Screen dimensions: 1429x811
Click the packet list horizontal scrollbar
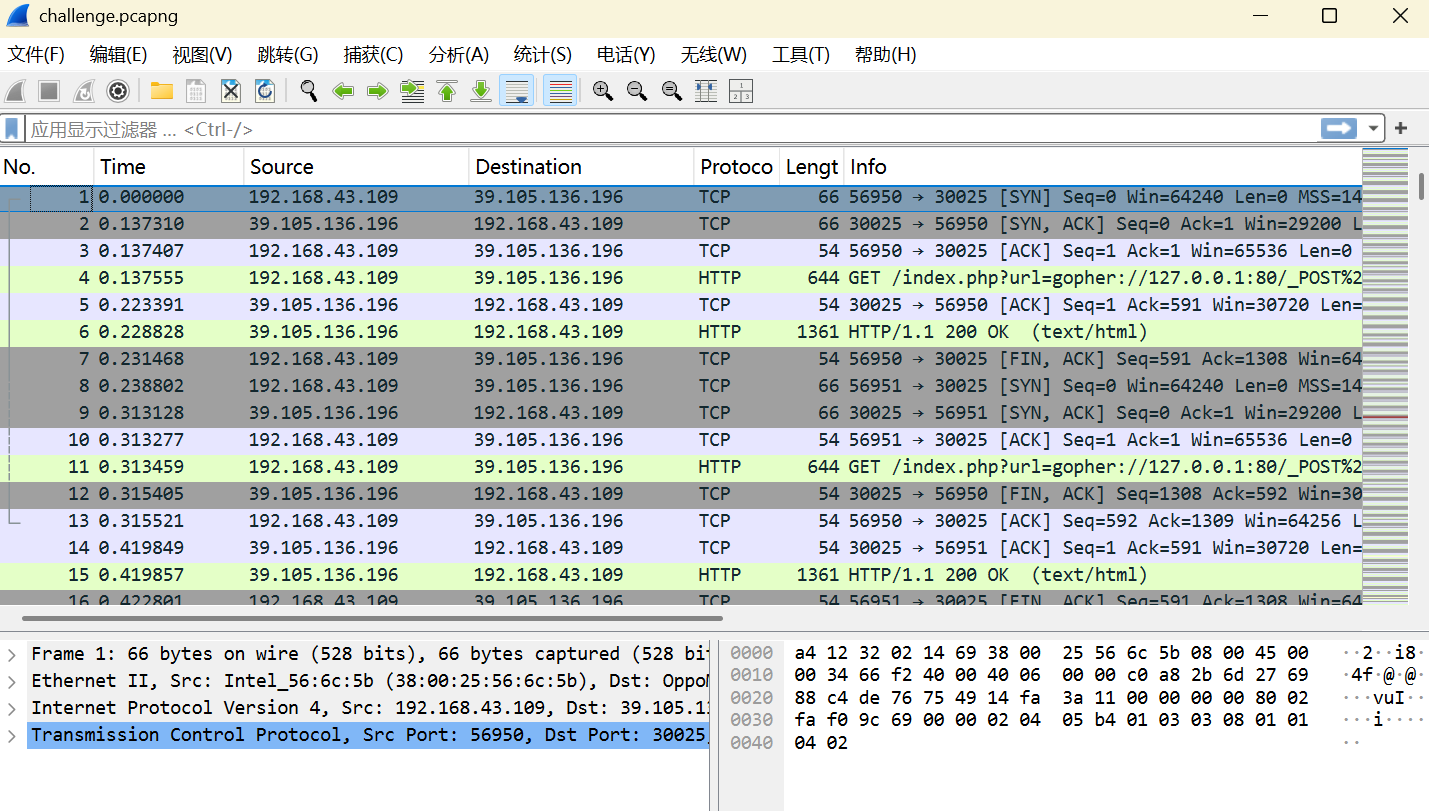click(x=370, y=620)
